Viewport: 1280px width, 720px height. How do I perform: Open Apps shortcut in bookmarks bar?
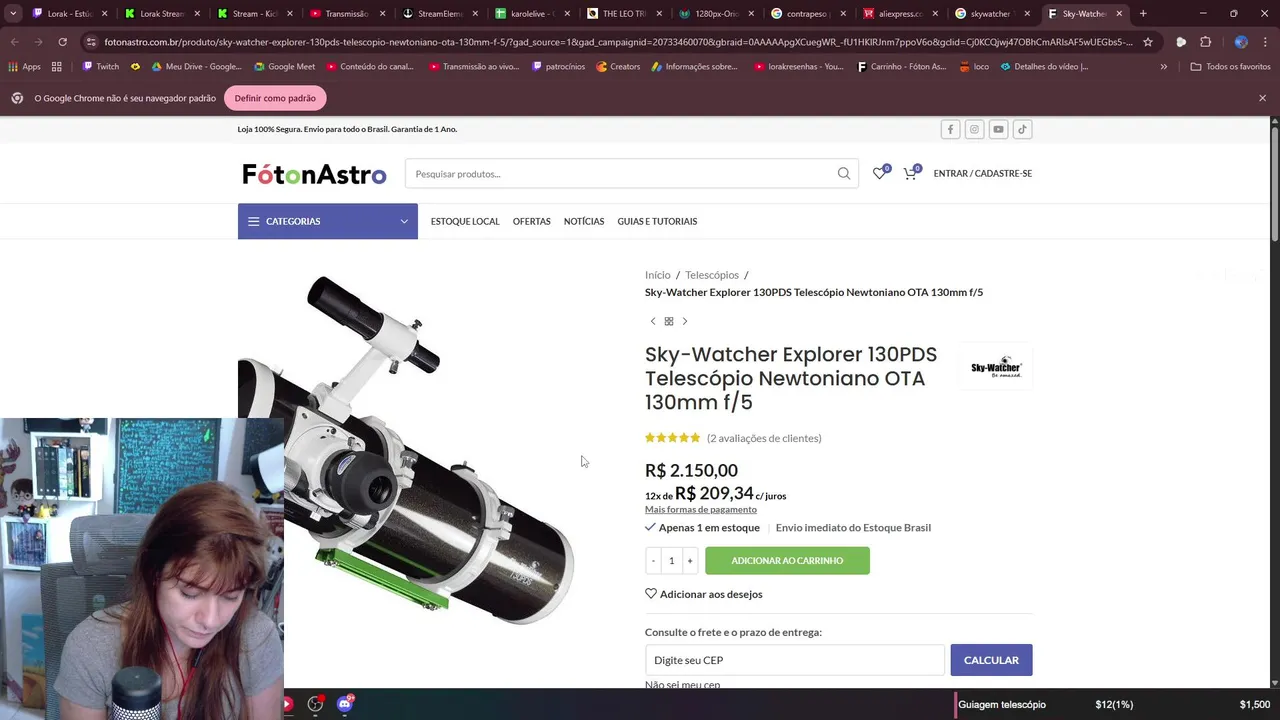(24, 67)
